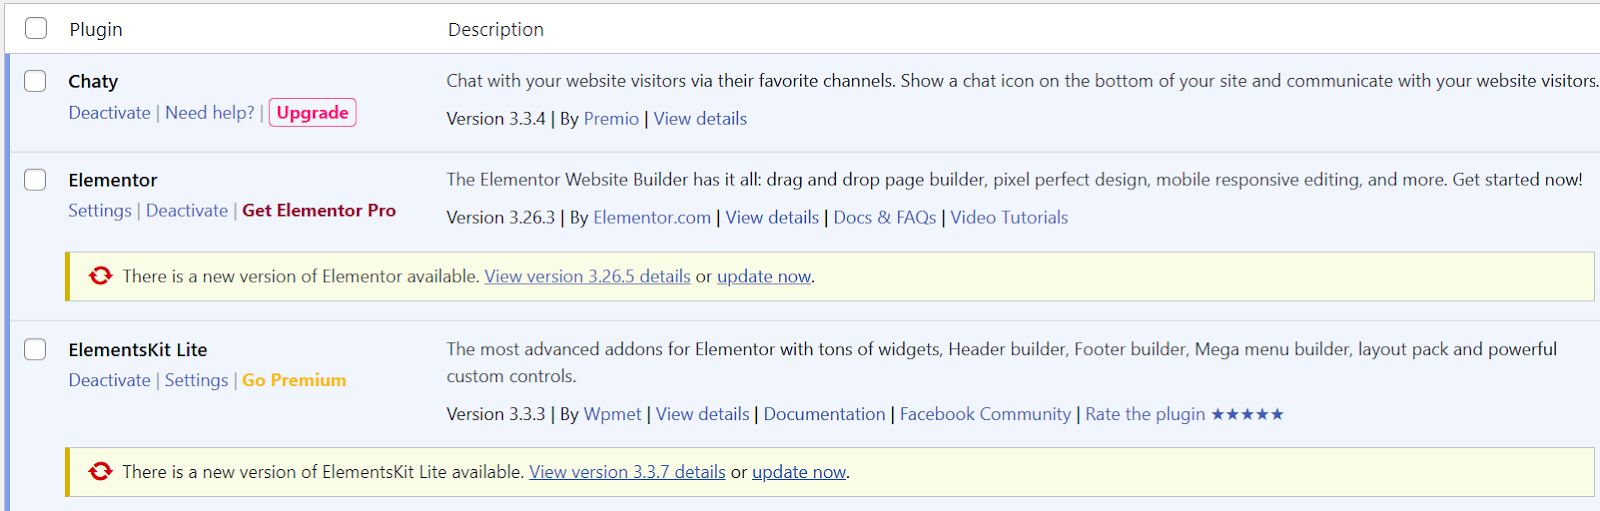The width and height of the screenshot is (1600, 511).
Task: Open the Elementor.com author link
Action: (652, 218)
